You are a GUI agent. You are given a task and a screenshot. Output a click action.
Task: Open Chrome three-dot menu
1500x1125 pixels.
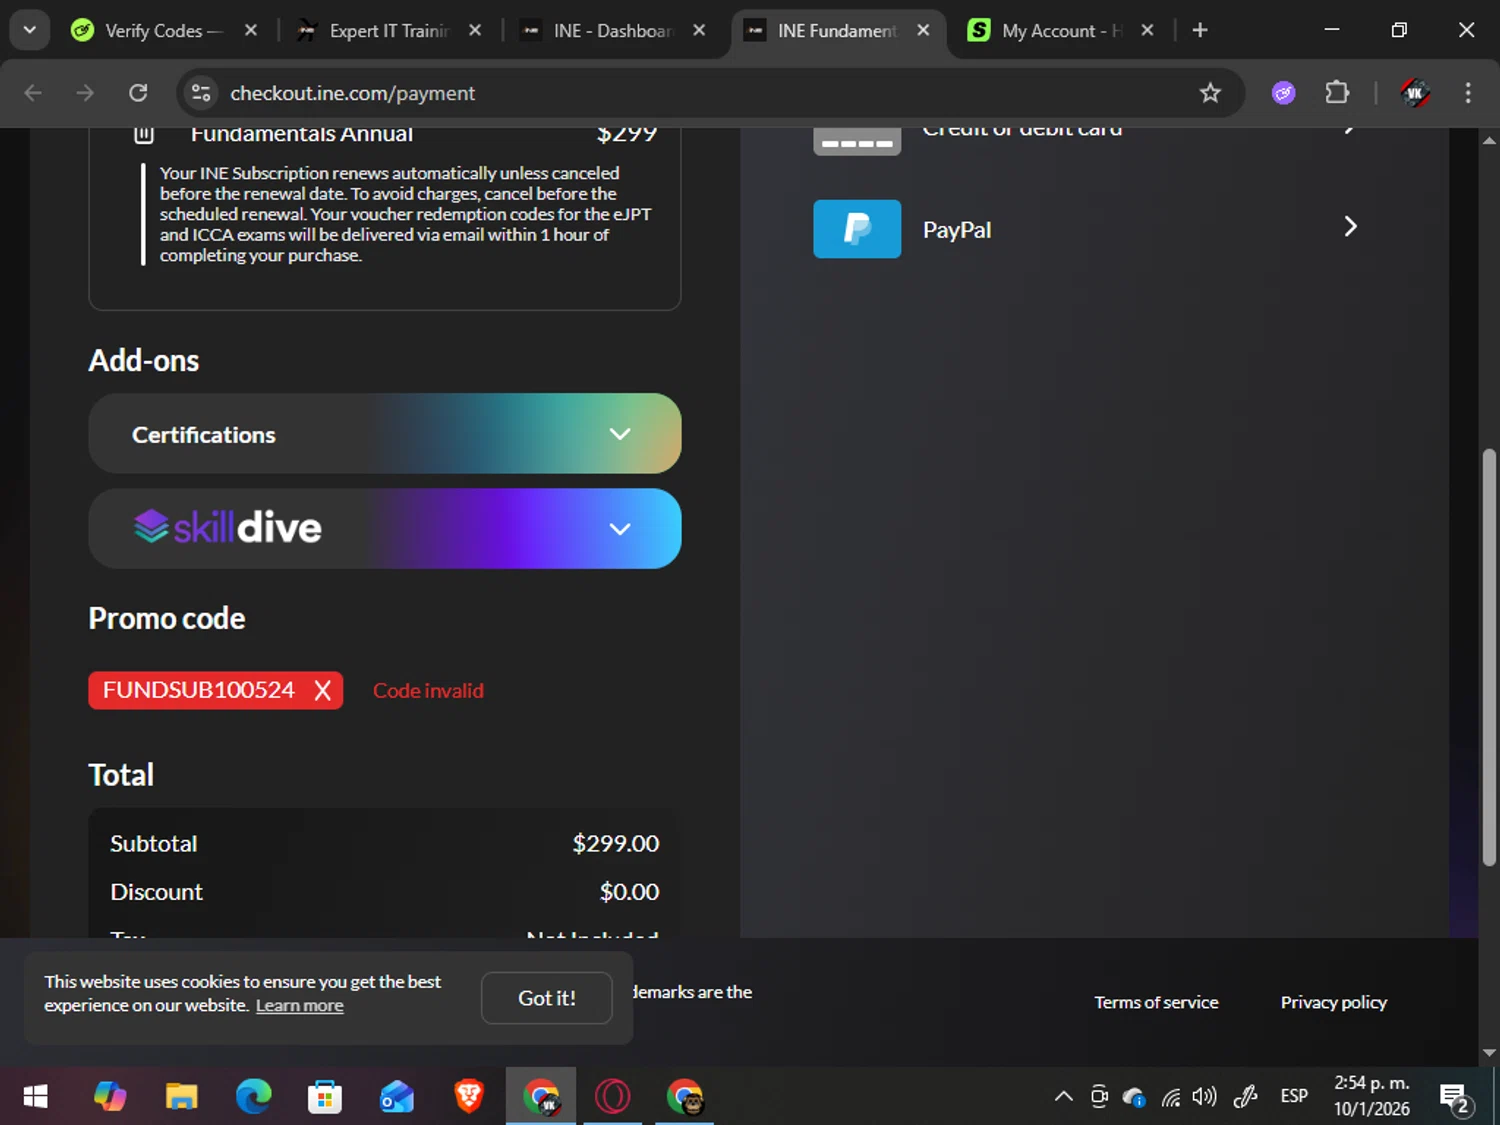coord(1468,93)
